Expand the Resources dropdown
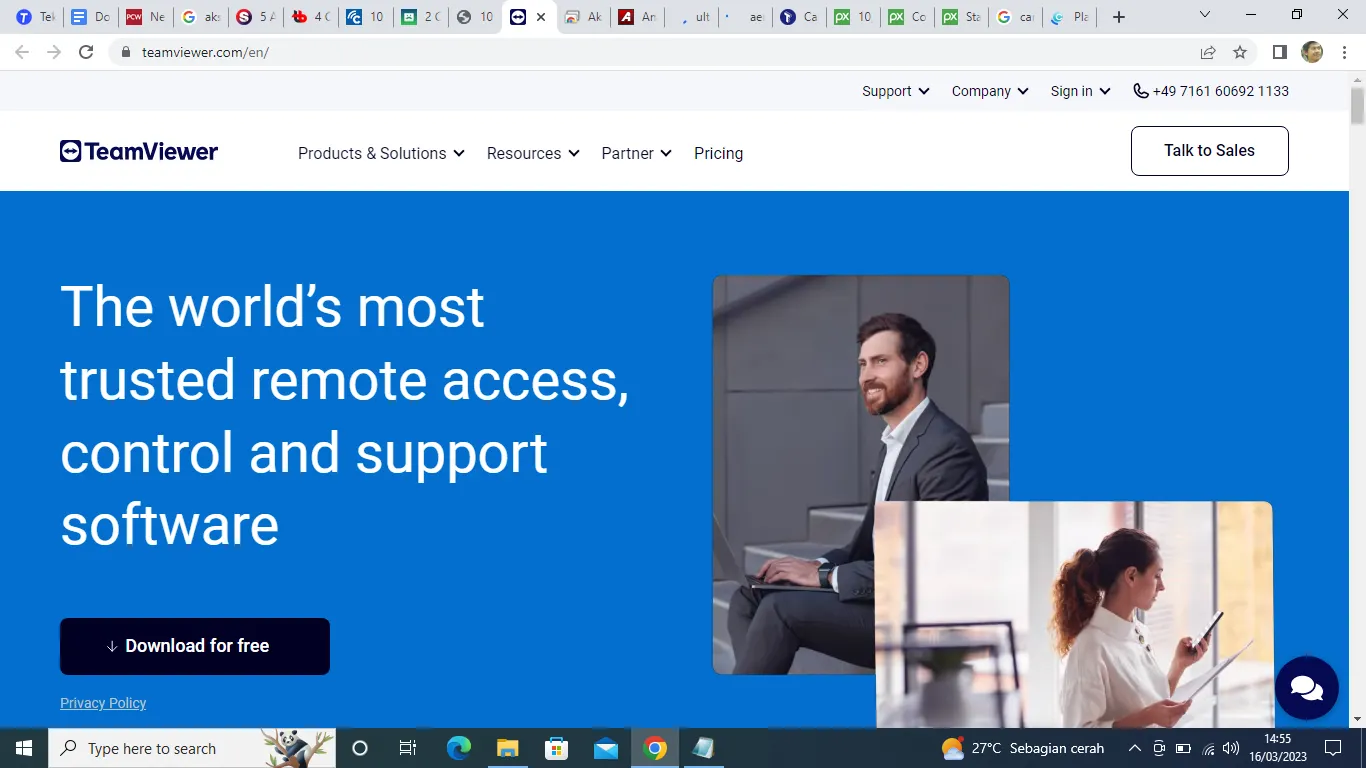Screen dimensions: 1366x768 [x=532, y=153]
